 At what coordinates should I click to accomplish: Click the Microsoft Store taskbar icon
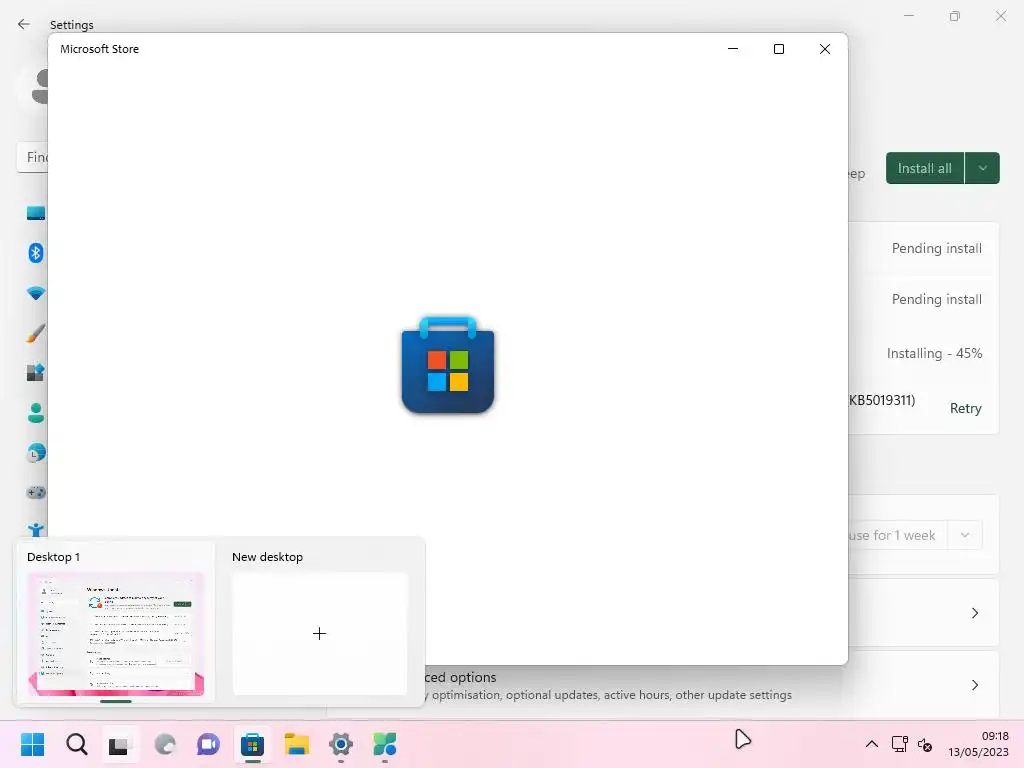tap(252, 744)
